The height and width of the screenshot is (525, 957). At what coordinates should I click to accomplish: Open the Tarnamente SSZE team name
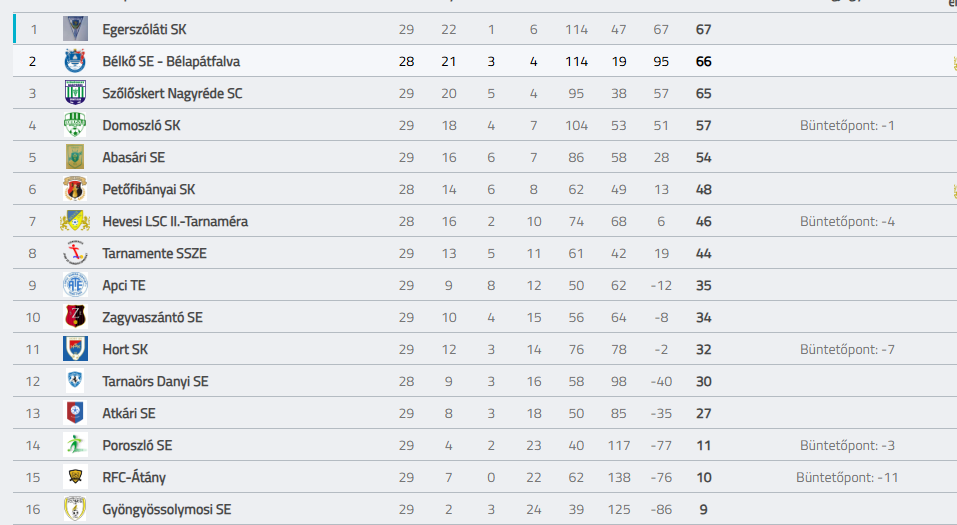pyautogui.click(x=154, y=253)
